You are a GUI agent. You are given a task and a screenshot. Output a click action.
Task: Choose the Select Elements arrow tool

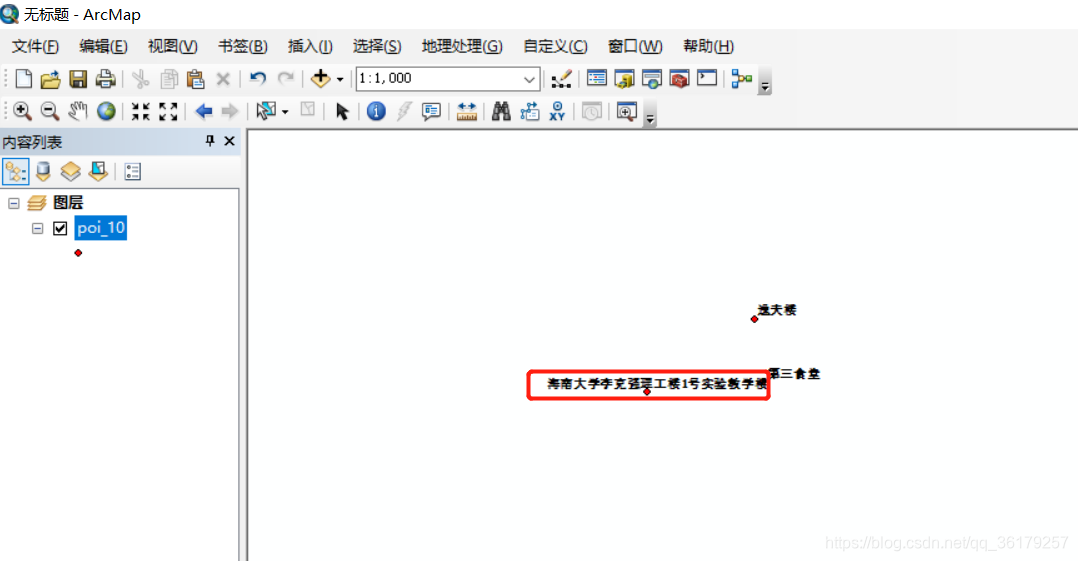pos(342,111)
